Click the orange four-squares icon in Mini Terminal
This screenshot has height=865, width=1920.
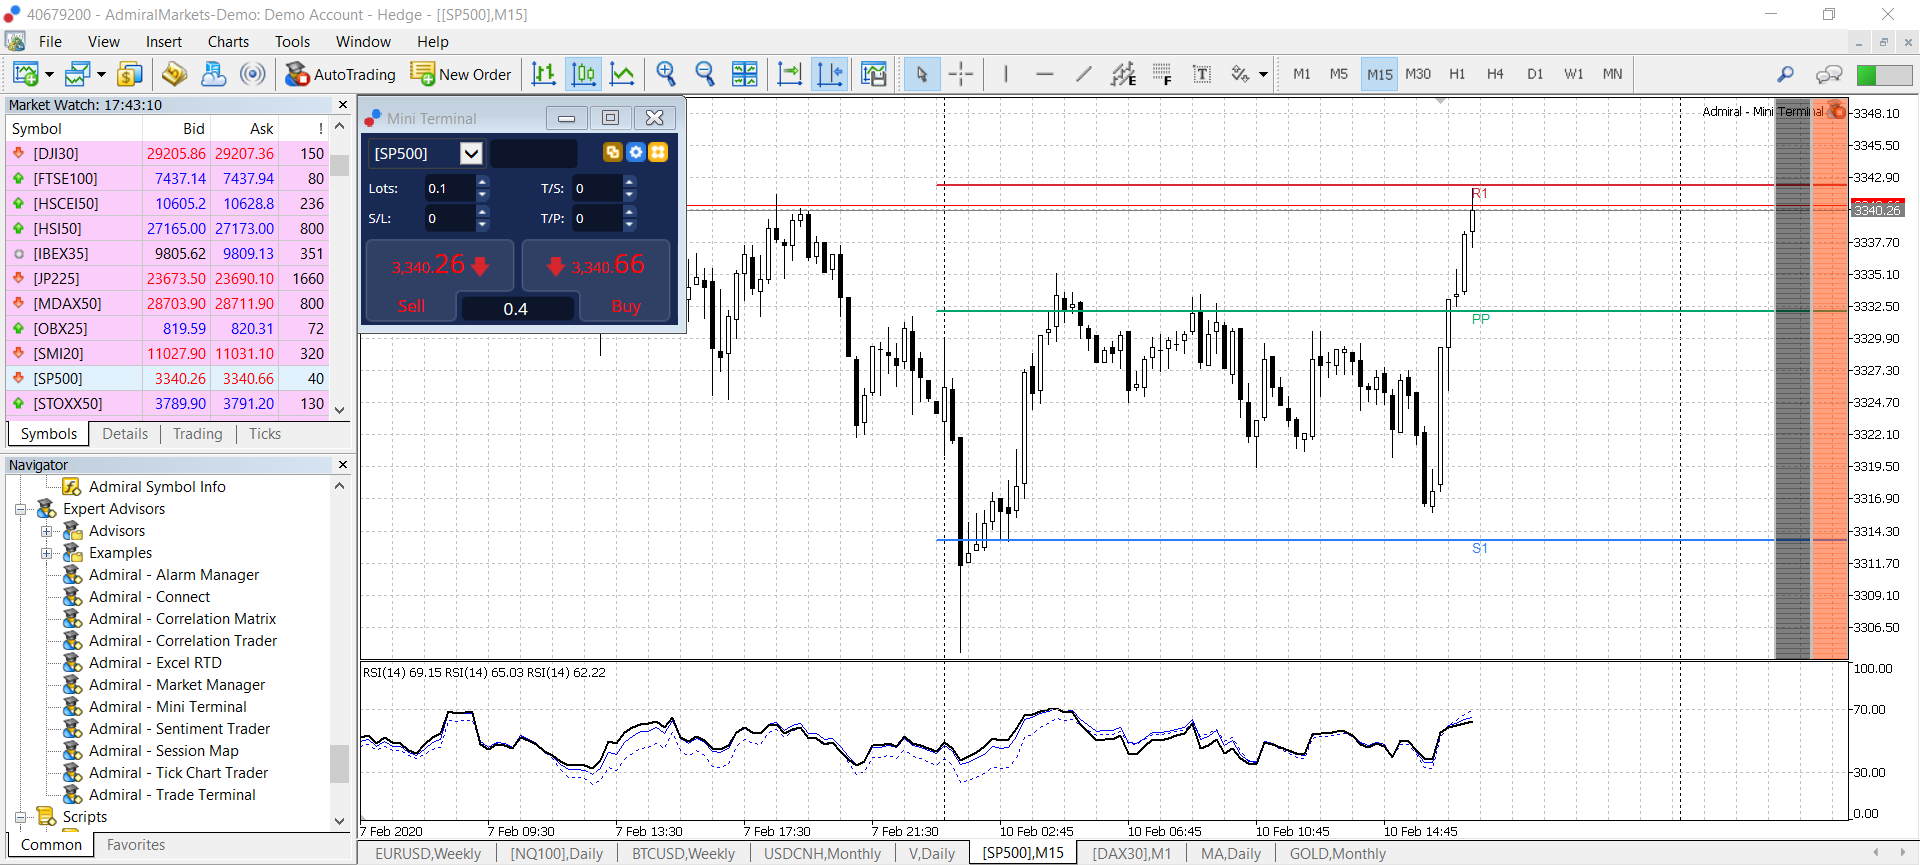click(658, 152)
